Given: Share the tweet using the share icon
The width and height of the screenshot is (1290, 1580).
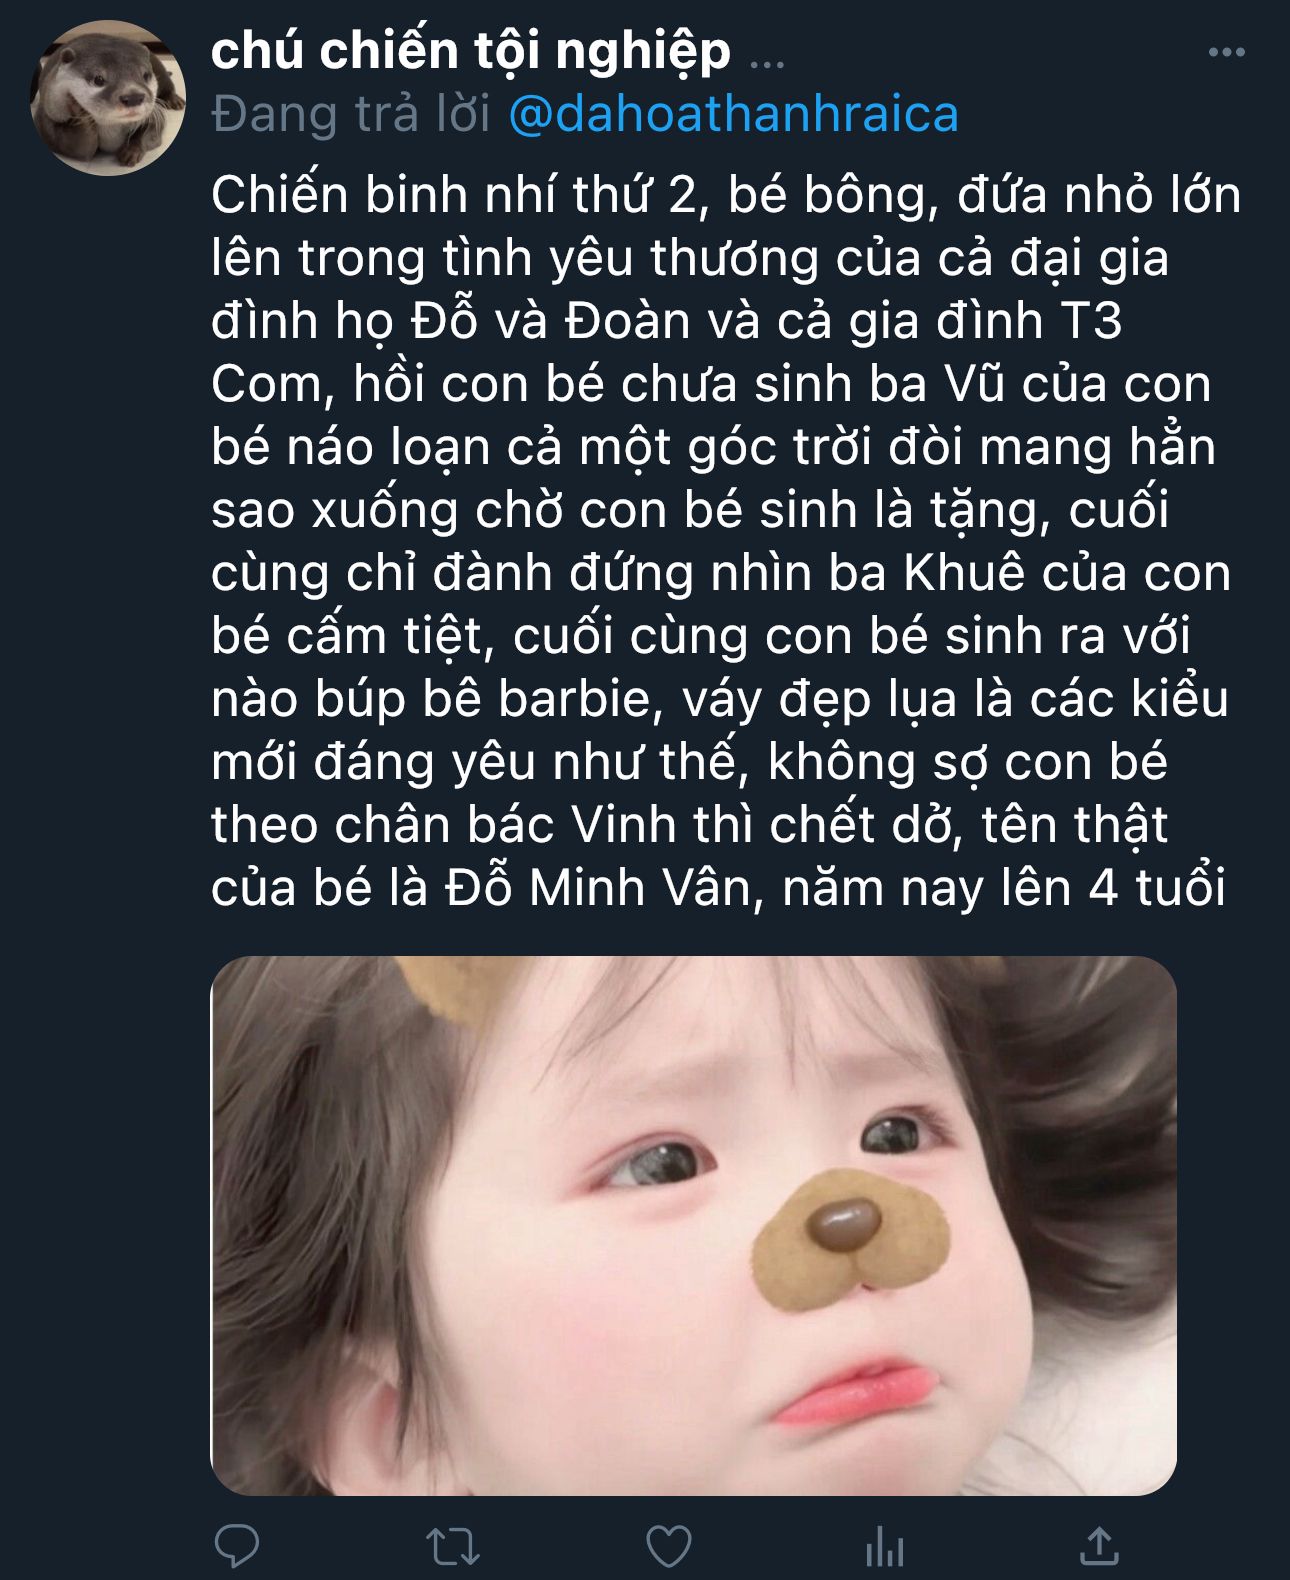Looking at the screenshot, I should [1099, 1546].
